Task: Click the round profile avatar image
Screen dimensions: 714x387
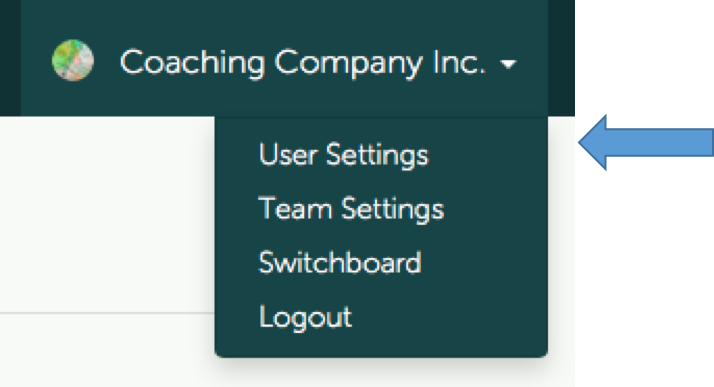Action: (73, 60)
